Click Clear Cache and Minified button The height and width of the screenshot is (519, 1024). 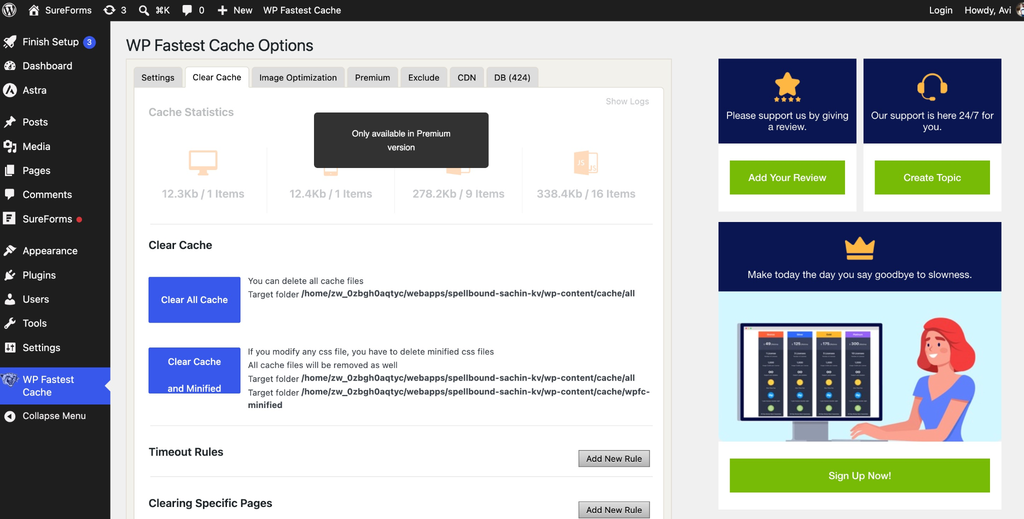pyautogui.click(x=195, y=370)
